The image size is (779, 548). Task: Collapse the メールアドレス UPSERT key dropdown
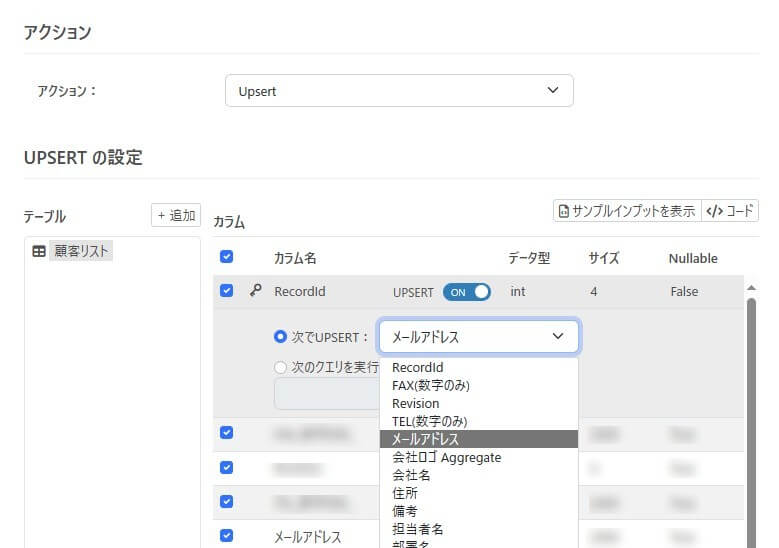479,336
